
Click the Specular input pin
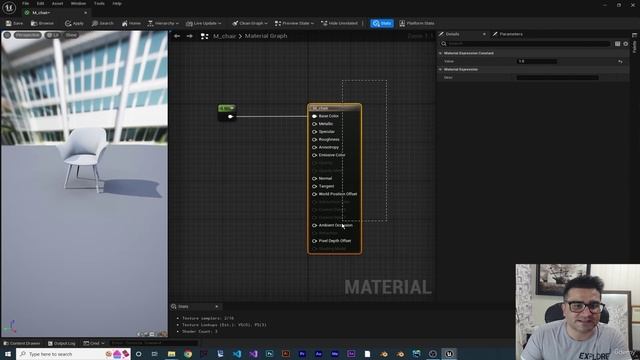click(315, 132)
